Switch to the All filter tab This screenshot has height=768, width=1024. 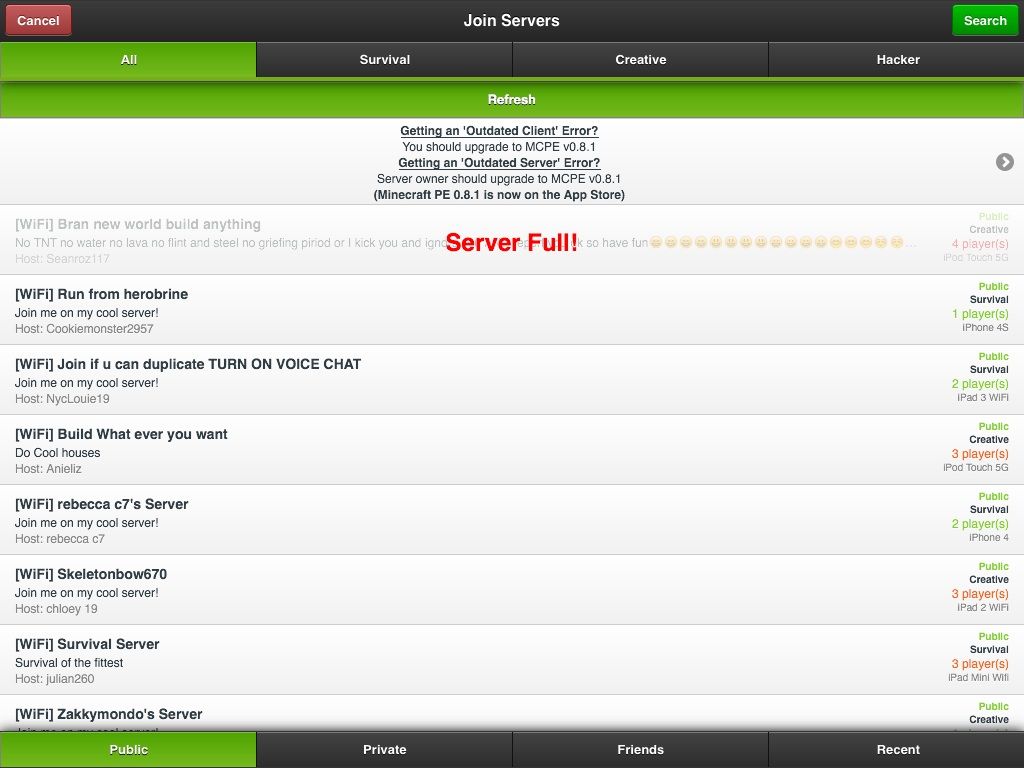click(128, 59)
